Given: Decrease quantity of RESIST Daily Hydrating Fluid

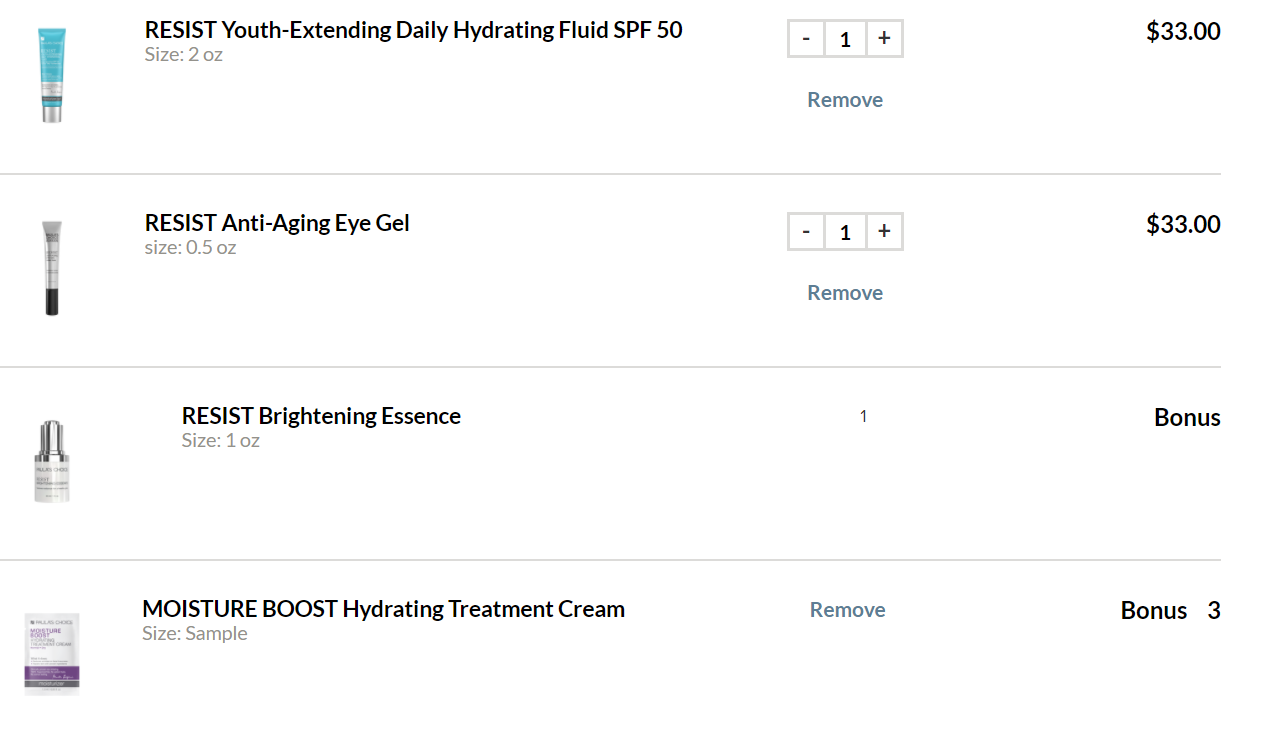Looking at the screenshot, I should coord(806,39).
